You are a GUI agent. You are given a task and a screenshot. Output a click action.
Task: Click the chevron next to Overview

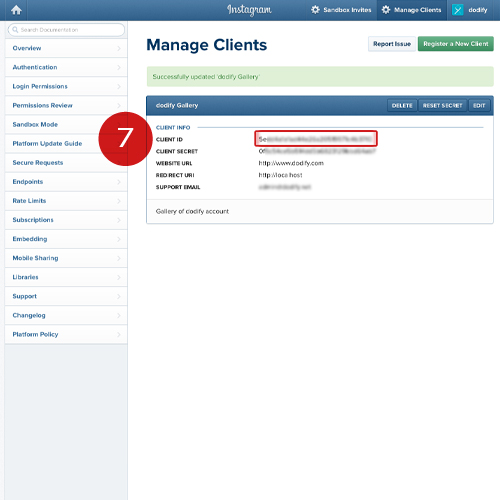(x=119, y=48)
